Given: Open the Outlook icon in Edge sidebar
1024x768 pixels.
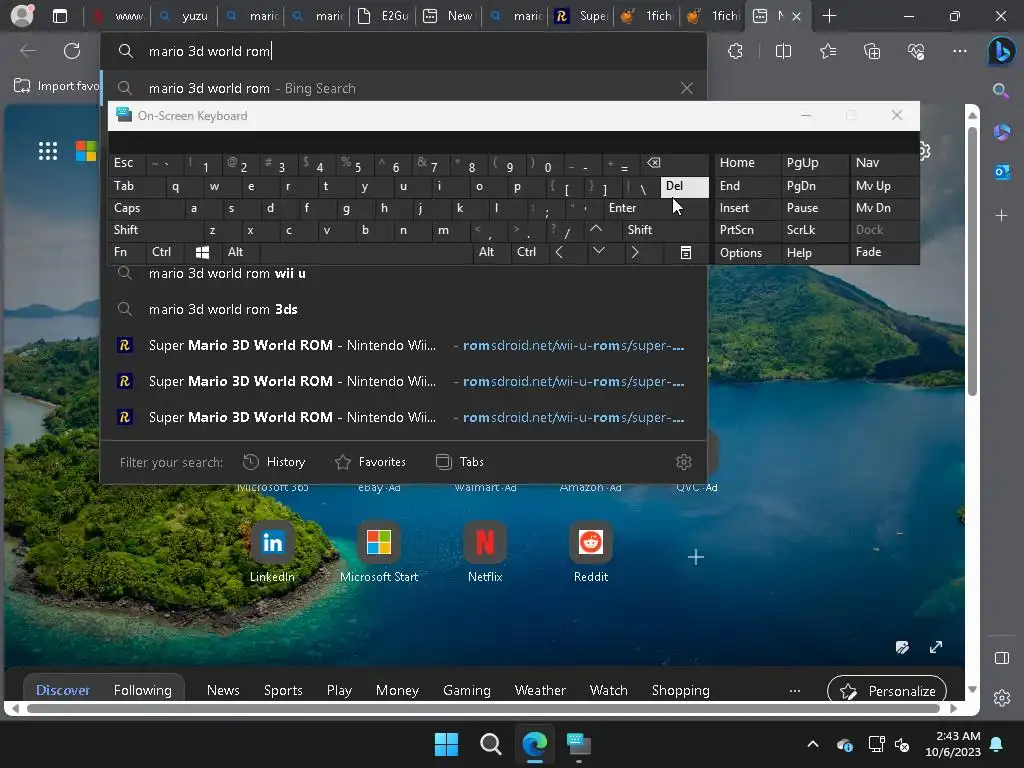Looking at the screenshot, I should [x=1002, y=172].
